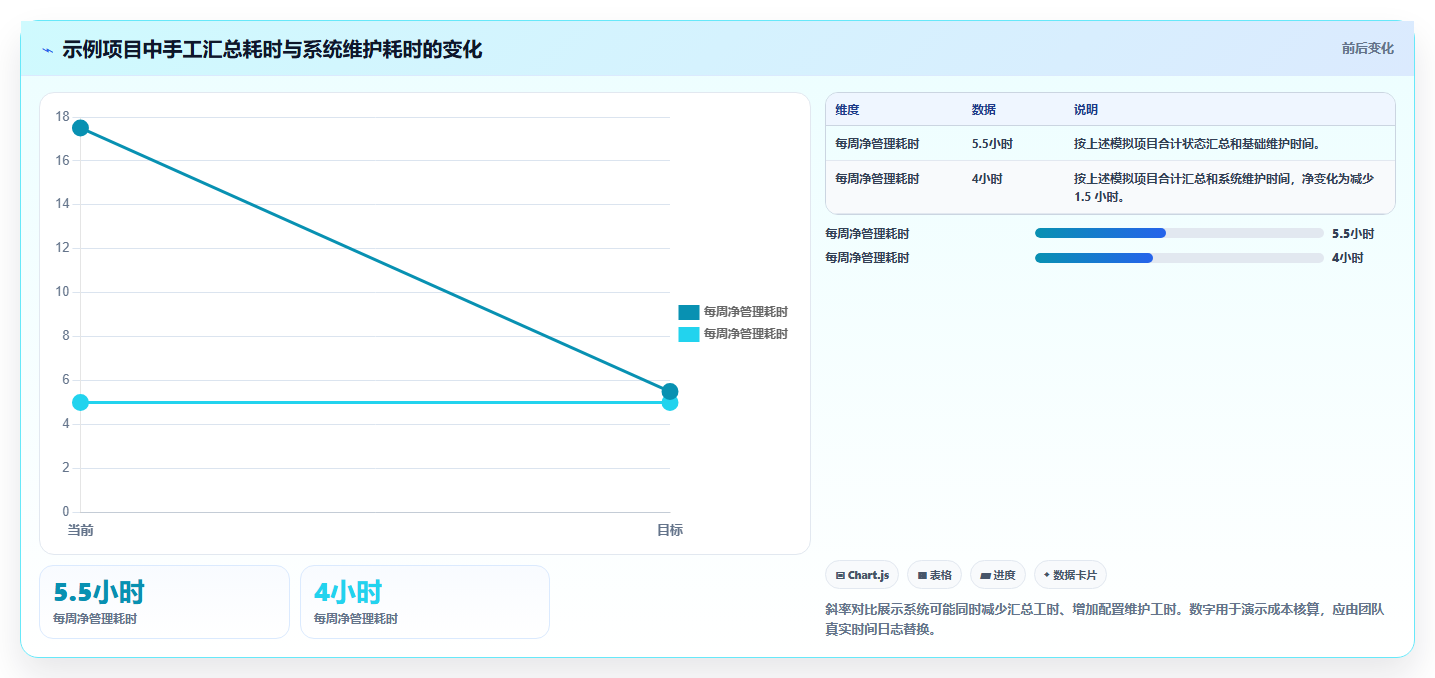Click the card title 示例项目中手工汇总耗时与系统维护耗时的变化
Viewport: 1435px width, 678px height.
pos(272,50)
